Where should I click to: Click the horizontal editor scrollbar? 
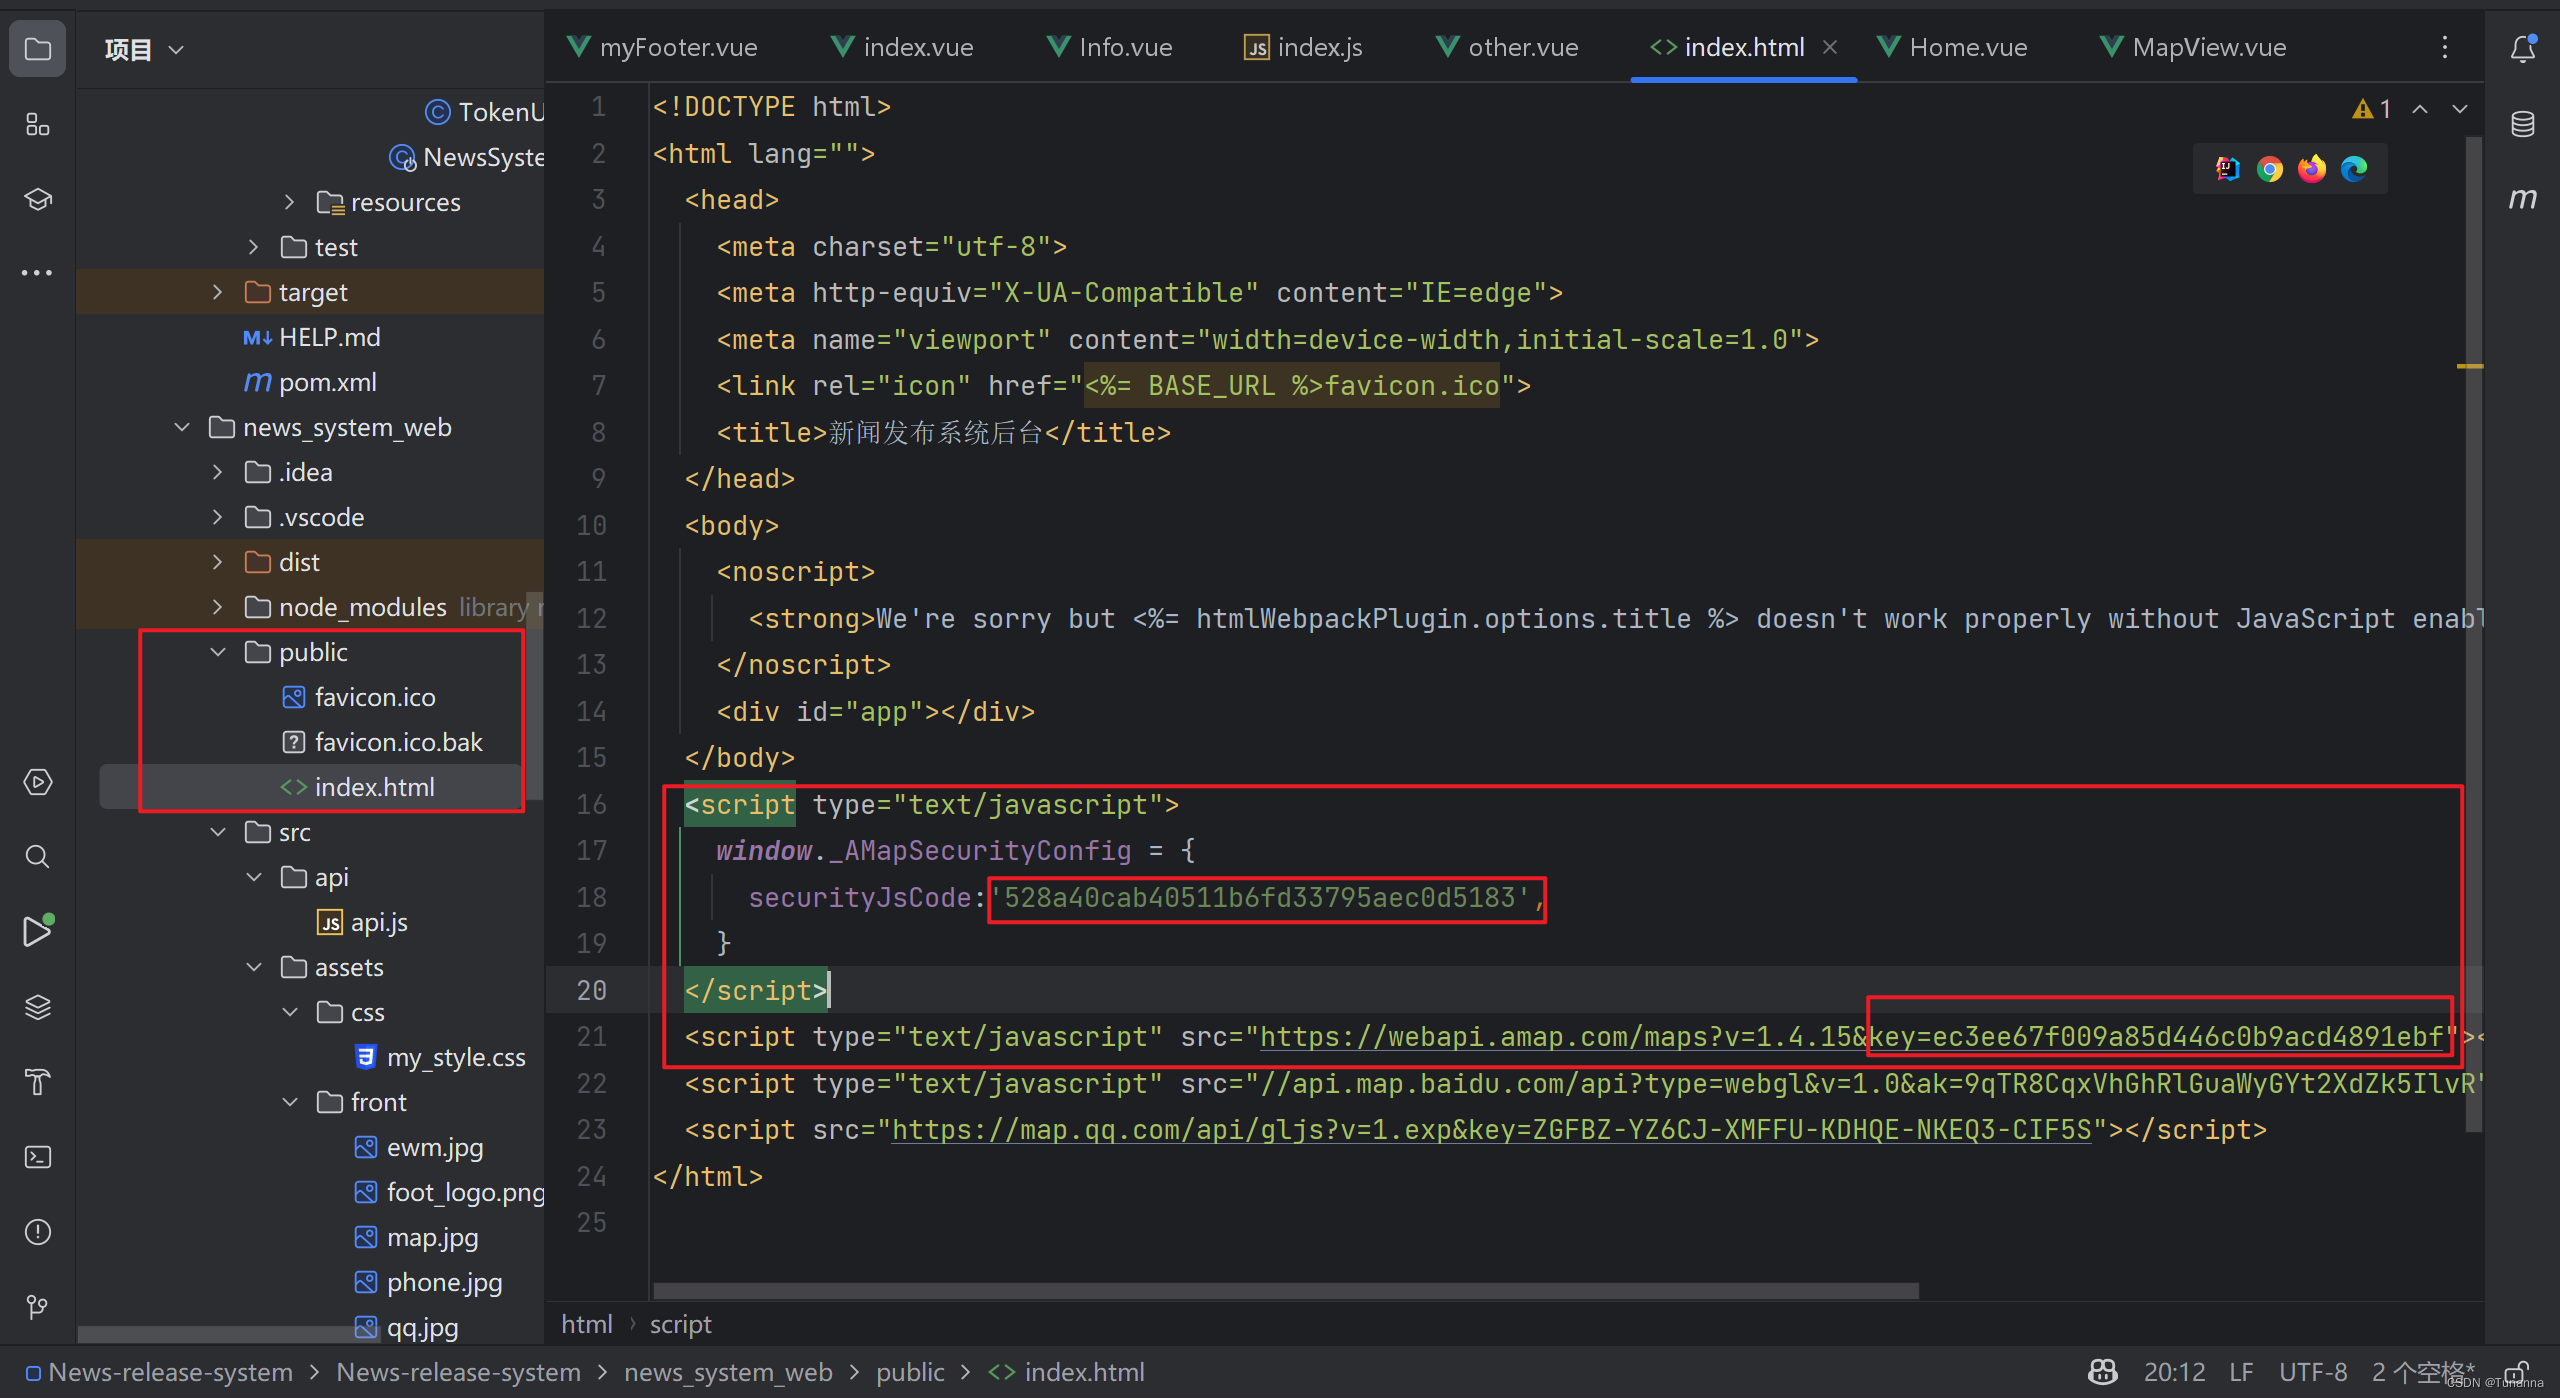1285,1290
